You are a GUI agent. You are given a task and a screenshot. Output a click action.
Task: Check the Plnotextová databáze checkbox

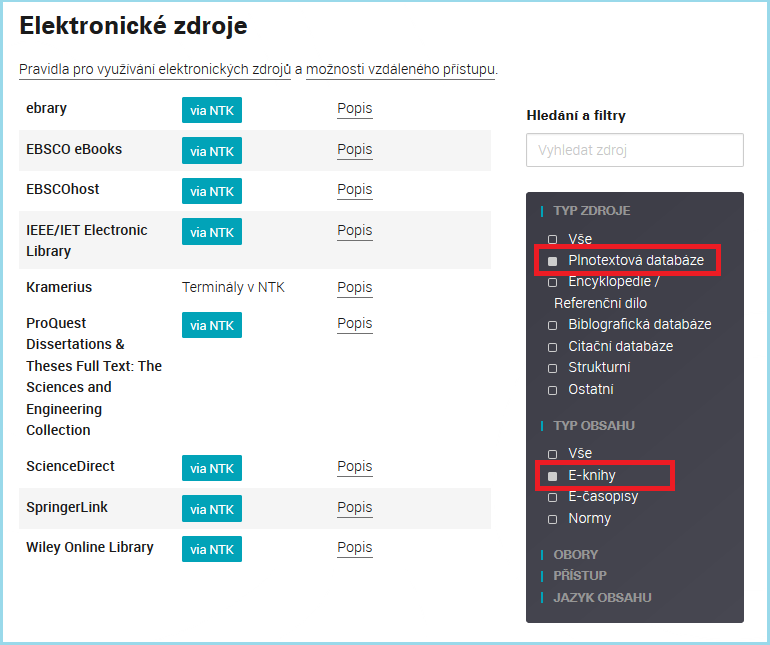[x=552, y=261]
